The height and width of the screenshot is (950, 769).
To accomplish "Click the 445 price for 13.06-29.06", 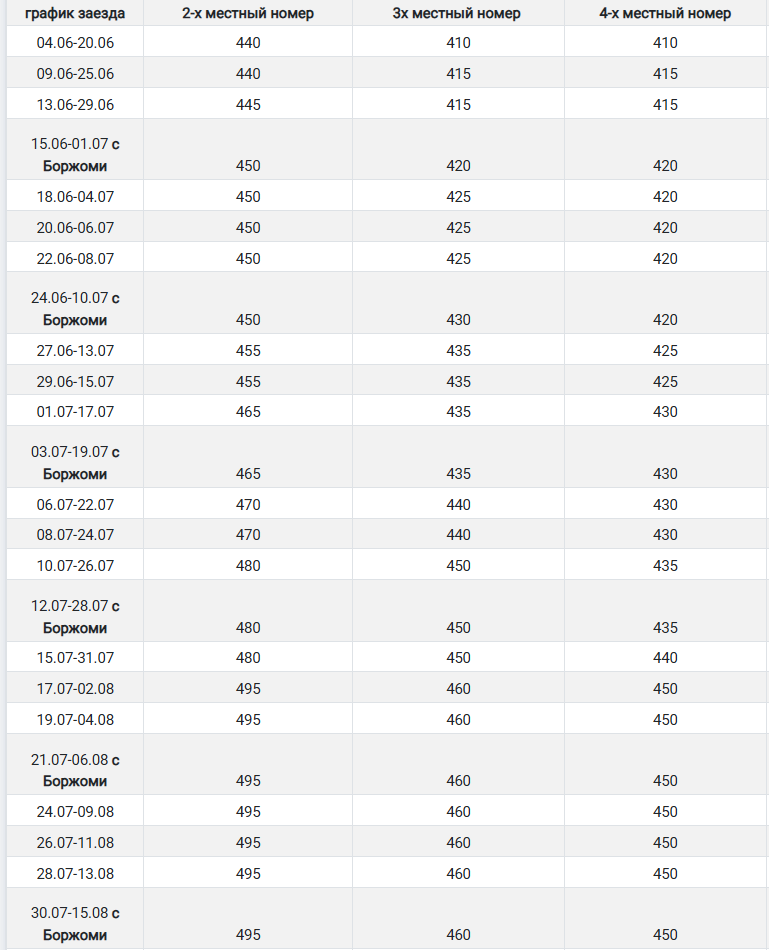I will click(x=248, y=105).
